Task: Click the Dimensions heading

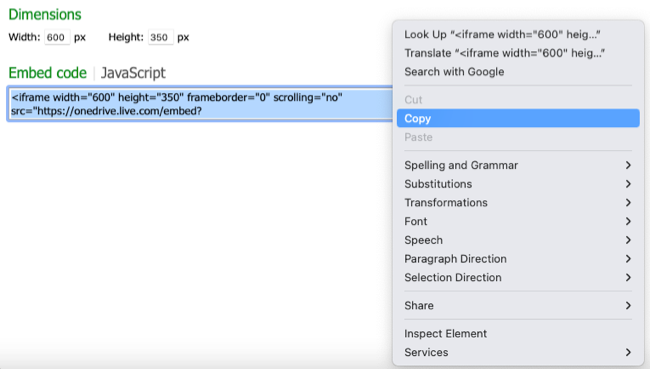Action: tap(45, 15)
